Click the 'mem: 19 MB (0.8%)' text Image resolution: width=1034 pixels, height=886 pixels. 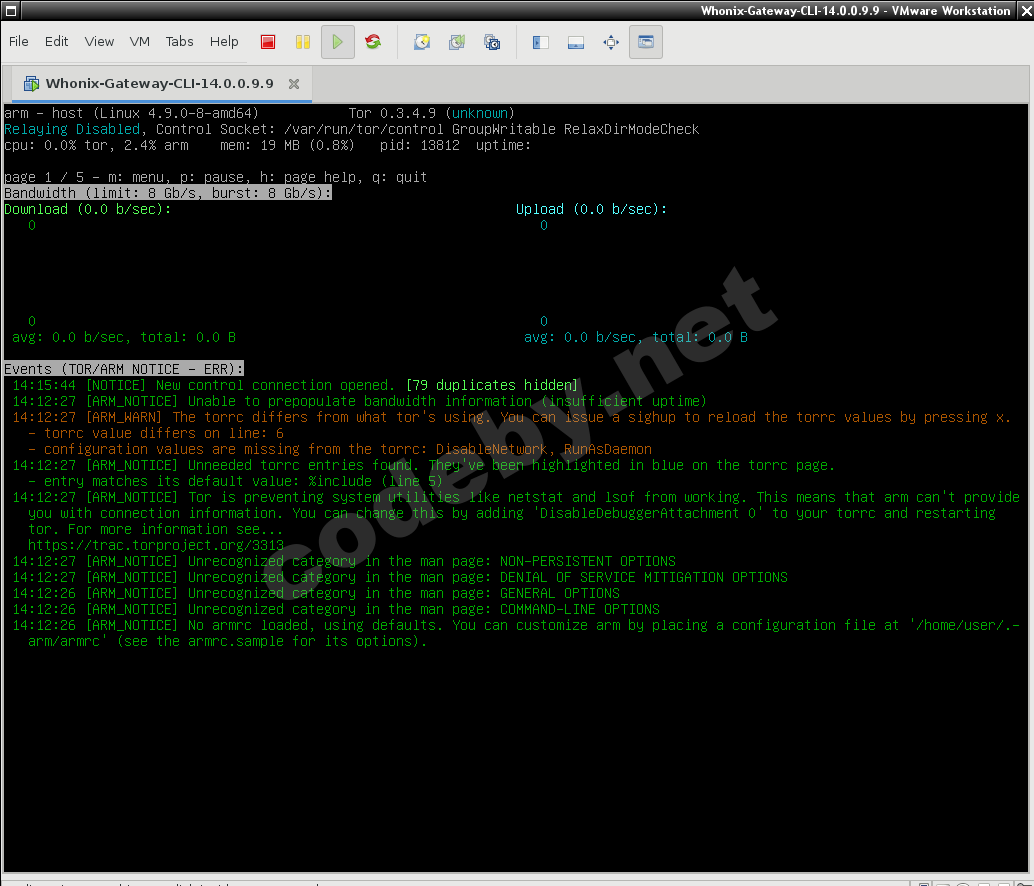287,145
